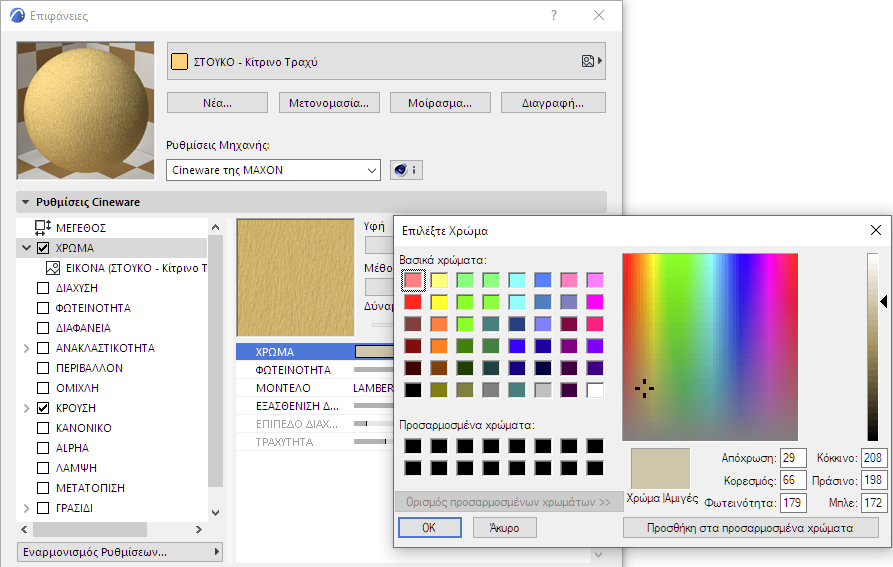The width and height of the screenshot is (893, 567).
Task: Open the surface picker image icon popup
Action: tap(592, 61)
